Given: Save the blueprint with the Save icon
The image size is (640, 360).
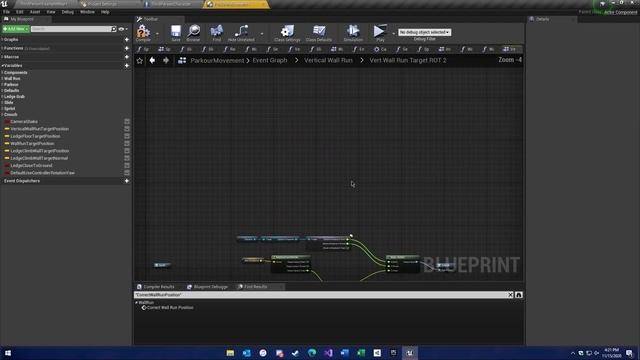Looking at the screenshot, I should coord(176,32).
